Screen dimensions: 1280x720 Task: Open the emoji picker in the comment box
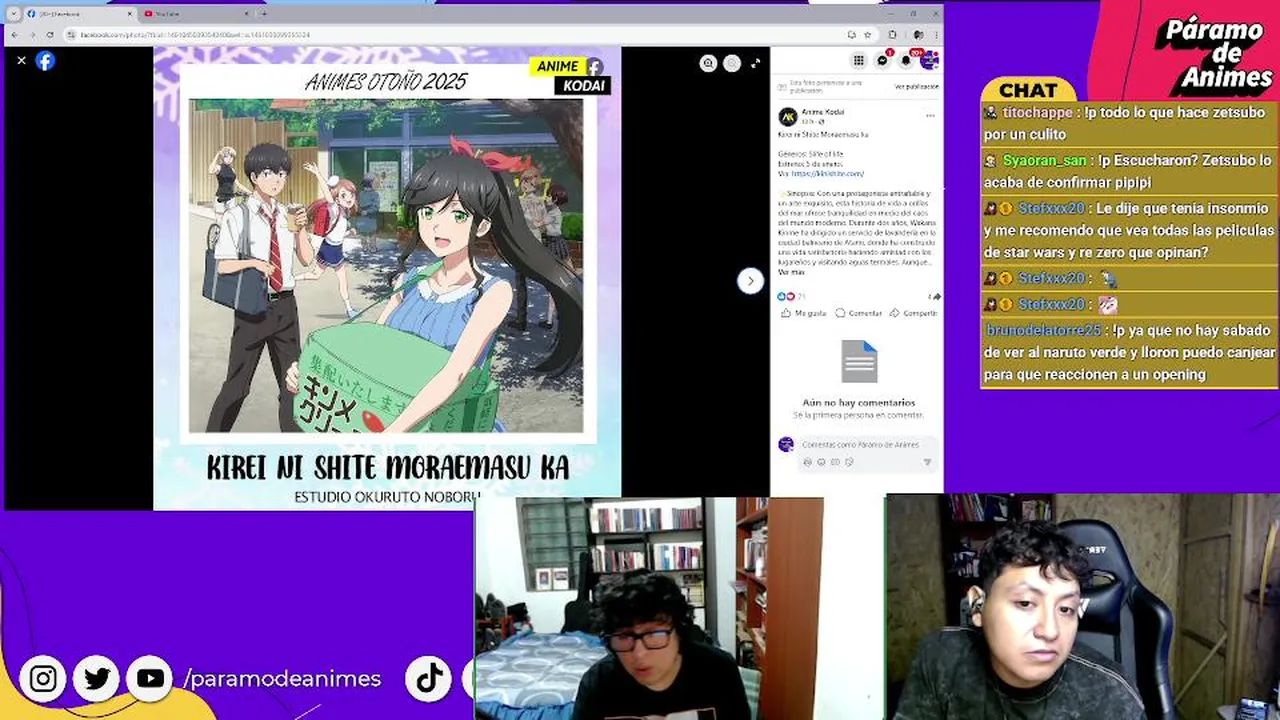821,462
